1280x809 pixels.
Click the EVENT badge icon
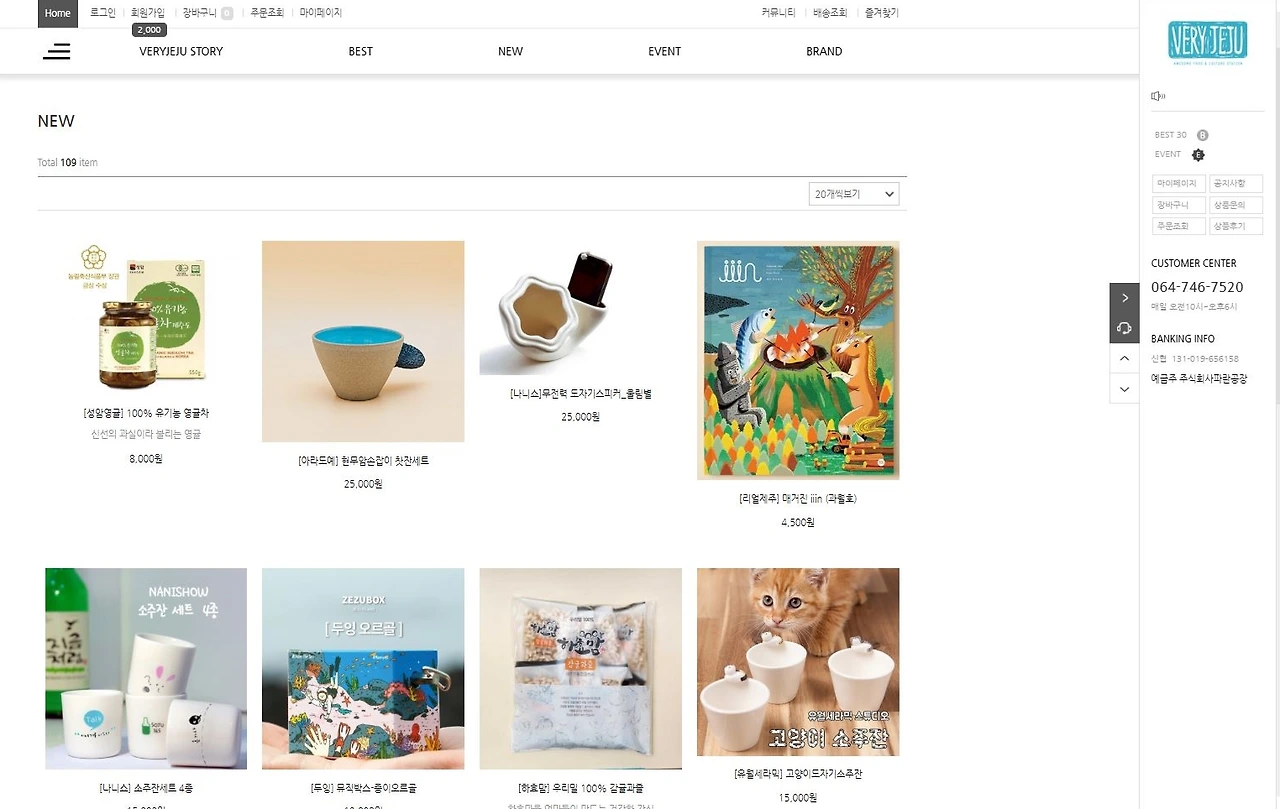1198,155
